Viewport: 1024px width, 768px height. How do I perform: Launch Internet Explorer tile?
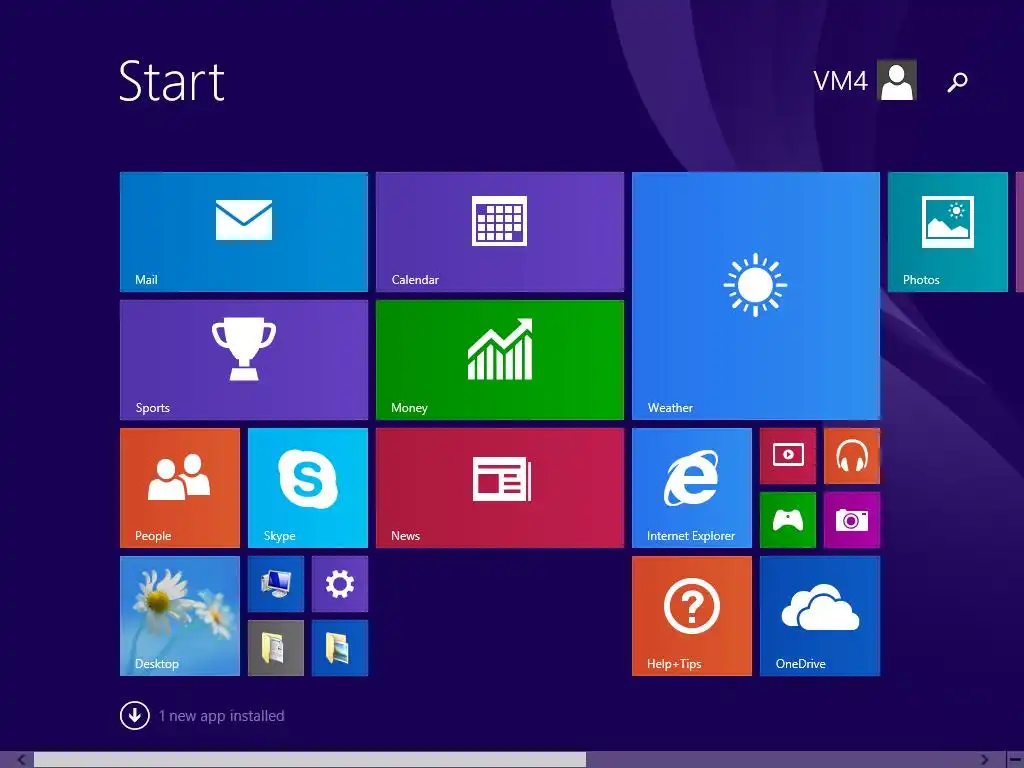pos(692,488)
